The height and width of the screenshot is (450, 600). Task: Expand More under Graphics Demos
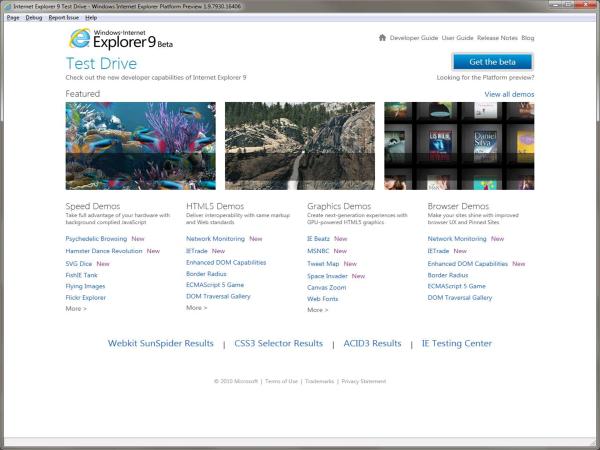click(x=317, y=310)
